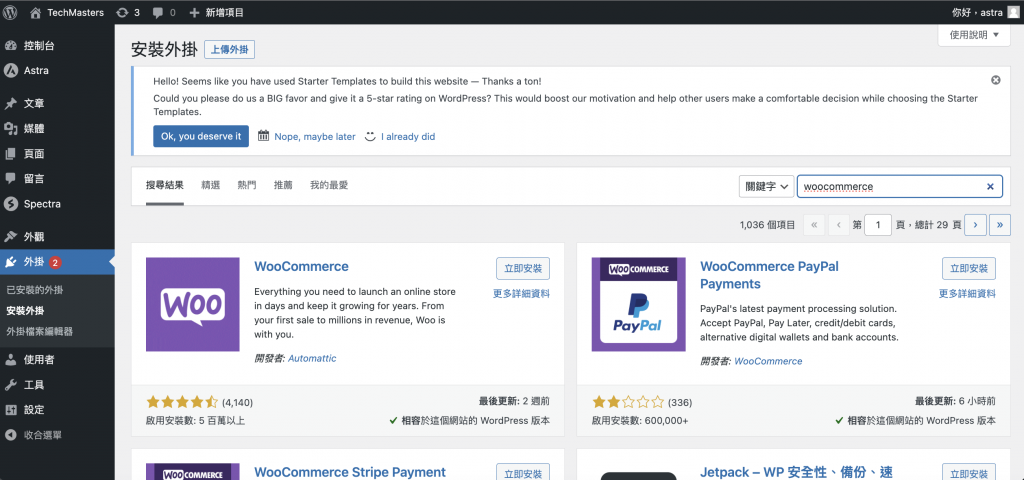
Task: Go to 文章 posts in the sidebar
Action: tap(57, 103)
